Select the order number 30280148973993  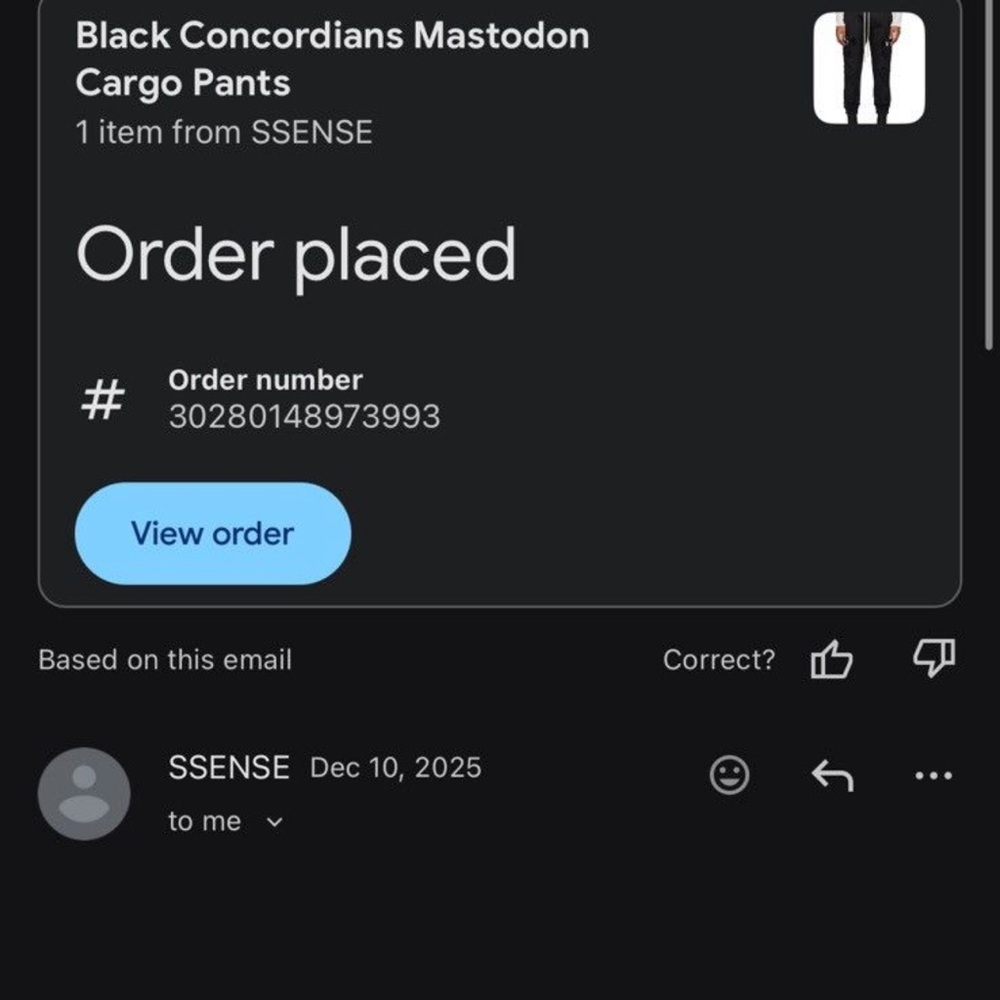click(307, 416)
